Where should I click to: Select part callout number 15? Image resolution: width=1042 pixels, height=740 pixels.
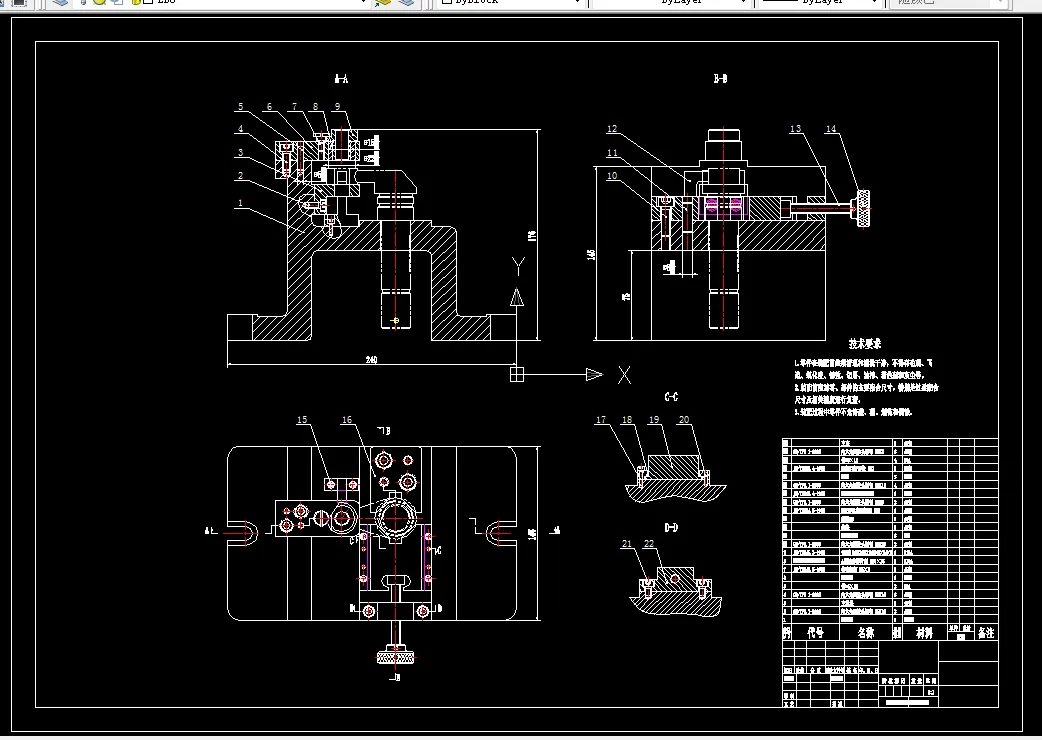pos(302,420)
